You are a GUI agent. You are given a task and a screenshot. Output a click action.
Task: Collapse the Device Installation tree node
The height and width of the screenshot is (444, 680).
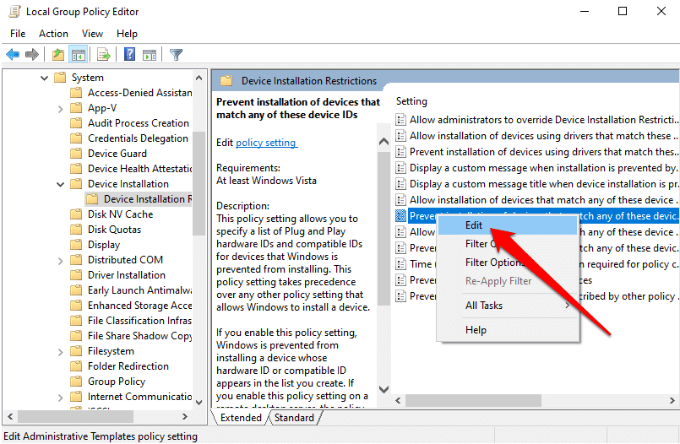[x=60, y=184]
